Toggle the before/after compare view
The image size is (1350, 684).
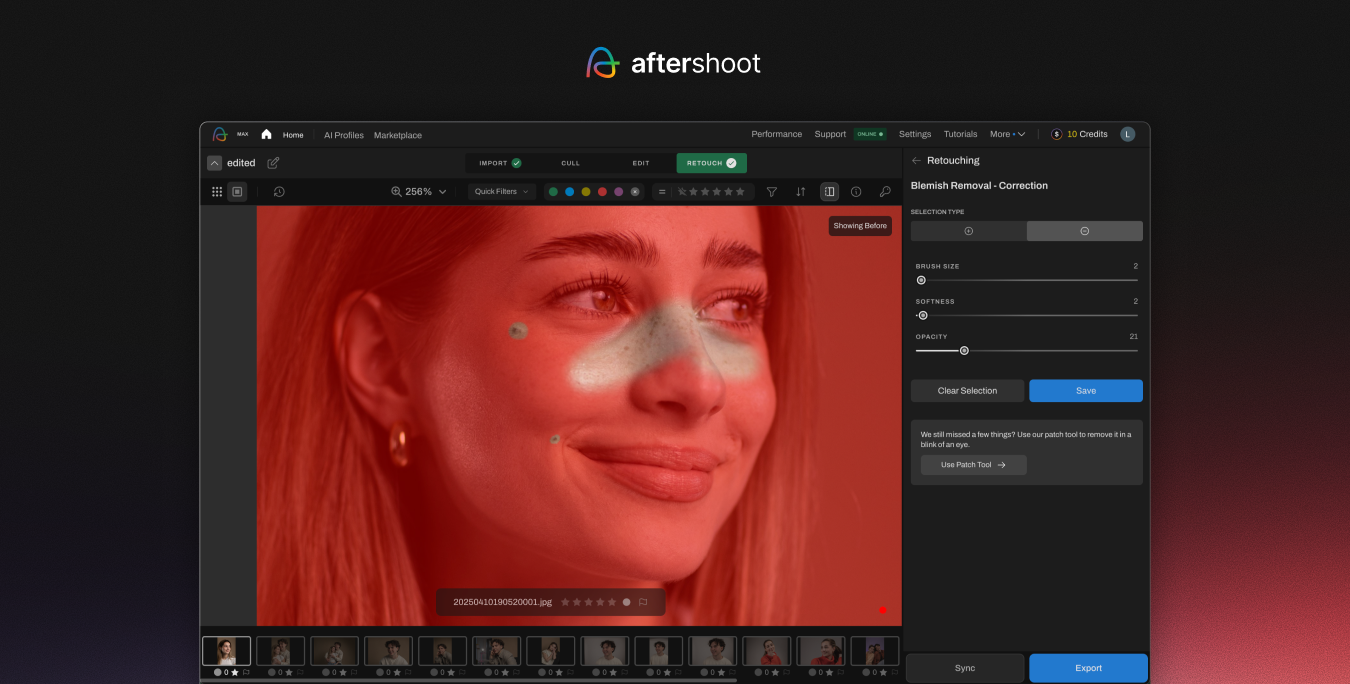point(829,192)
